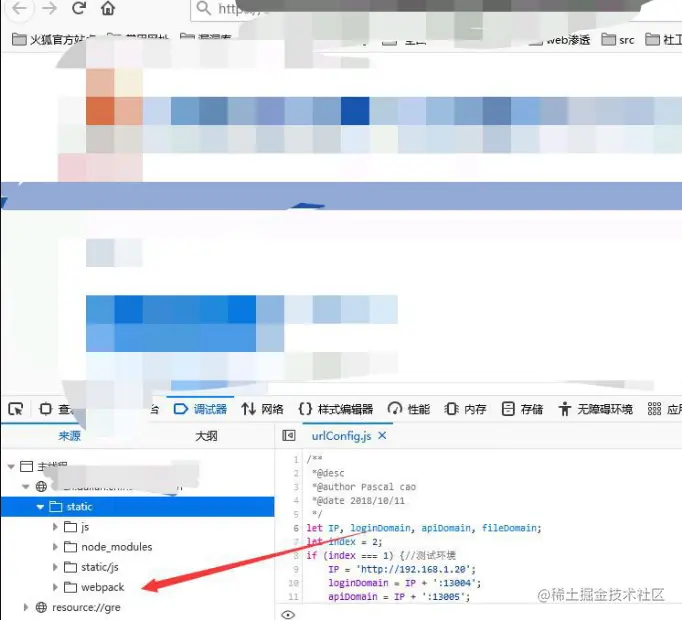Open the 无障碍环境 accessibility tab
Screen dimensions: 682x620
595,409
